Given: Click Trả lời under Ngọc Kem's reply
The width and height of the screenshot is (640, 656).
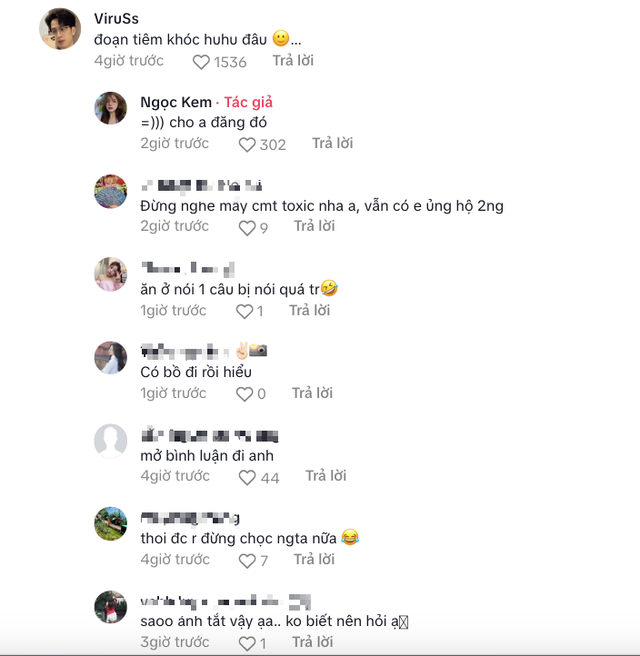Looking at the screenshot, I should [332, 144].
